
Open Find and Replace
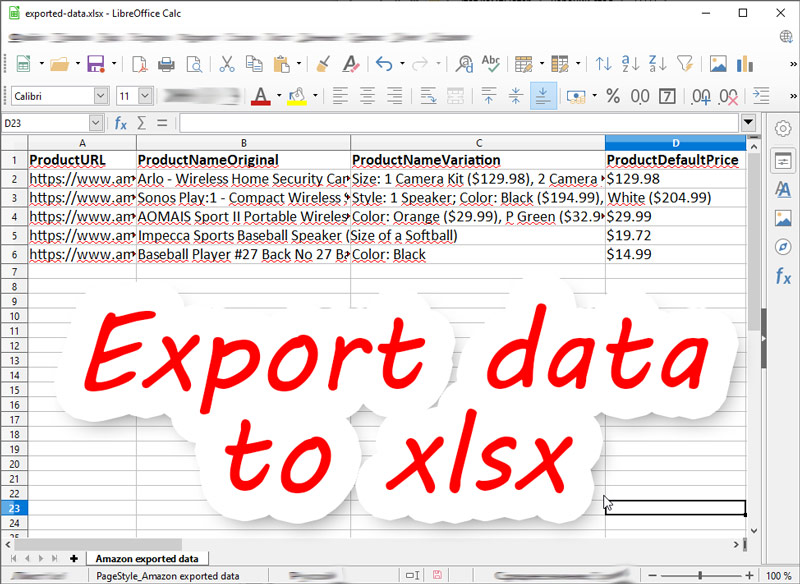pyautogui.click(x=464, y=64)
